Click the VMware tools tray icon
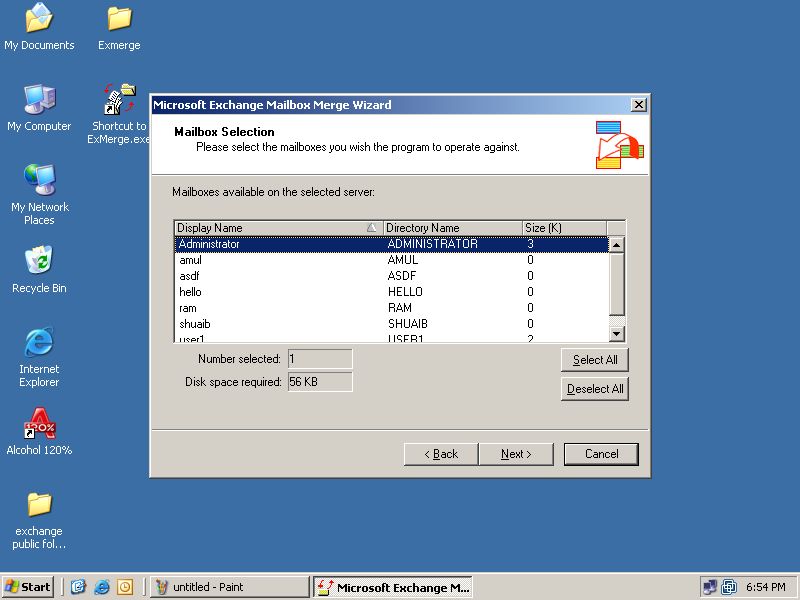The width and height of the screenshot is (800, 600). pyautogui.click(x=729, y=587)
